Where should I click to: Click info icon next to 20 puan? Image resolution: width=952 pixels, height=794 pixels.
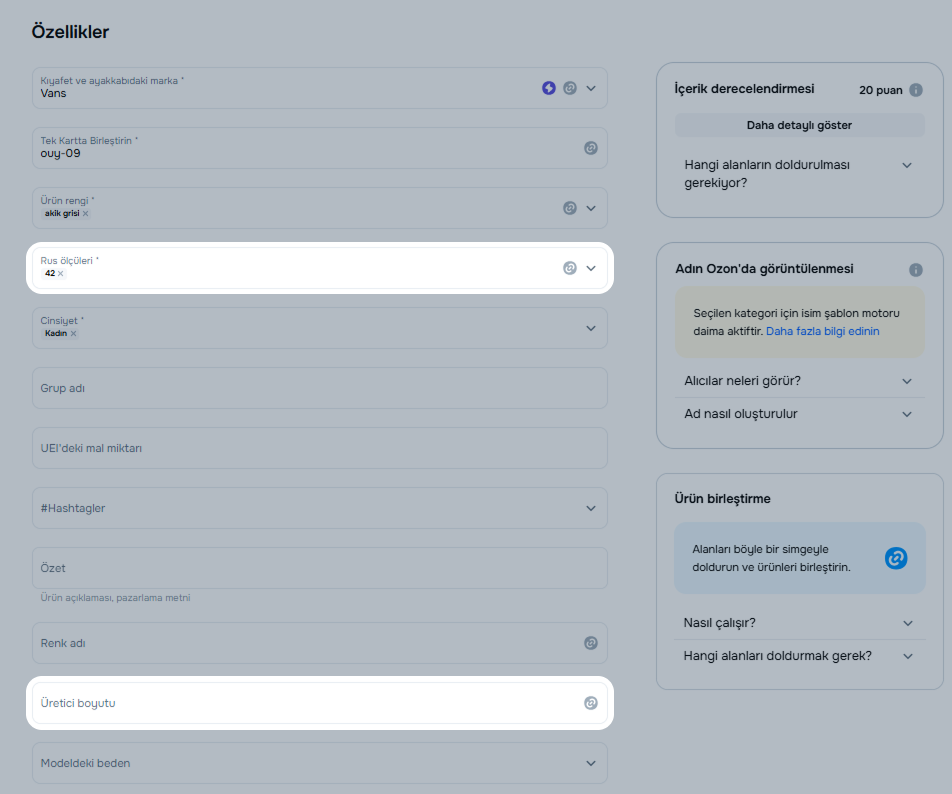[x=916, y=90]
